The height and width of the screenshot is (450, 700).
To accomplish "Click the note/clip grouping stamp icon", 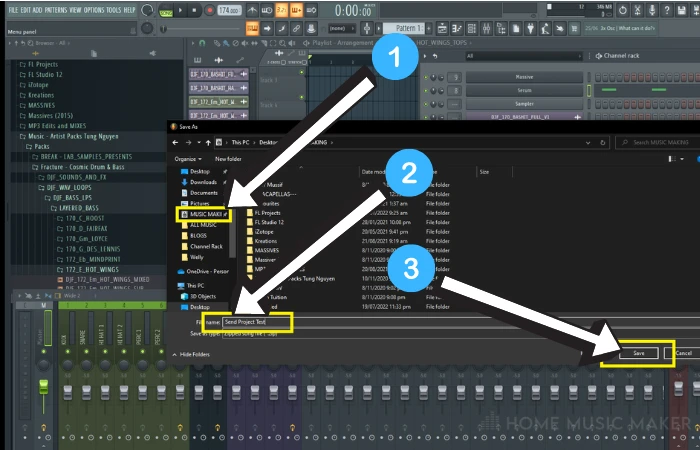I will pyautogui.click(x=311, y=29).
